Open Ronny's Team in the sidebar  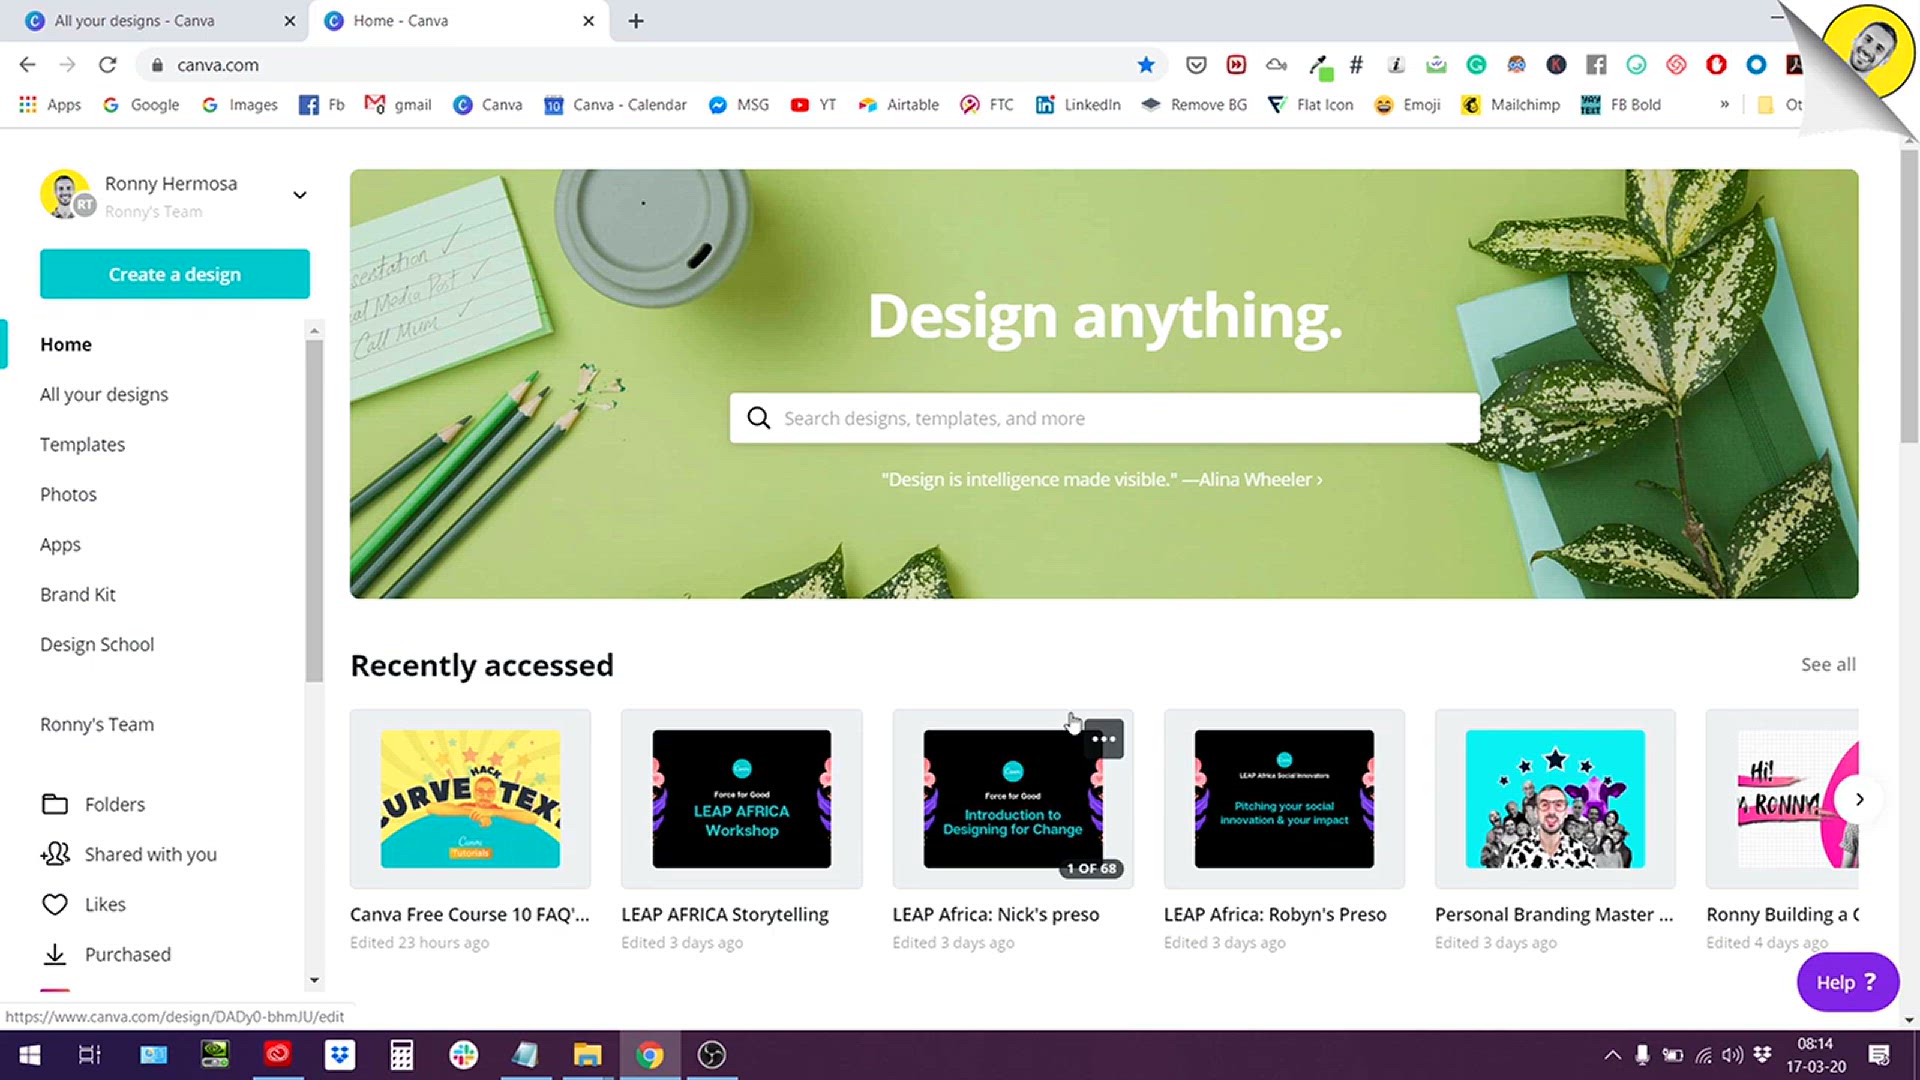97,724
